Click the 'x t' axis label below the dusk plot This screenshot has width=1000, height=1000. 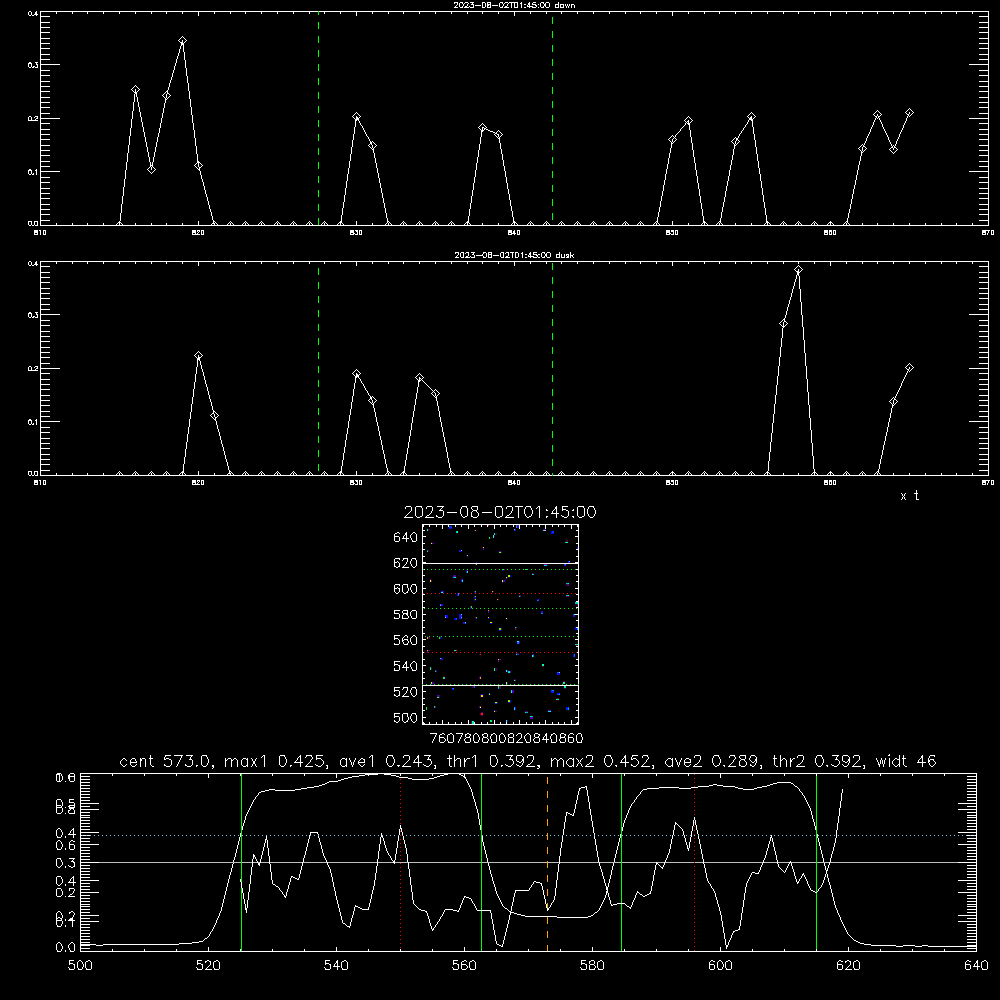pos(909,496)
